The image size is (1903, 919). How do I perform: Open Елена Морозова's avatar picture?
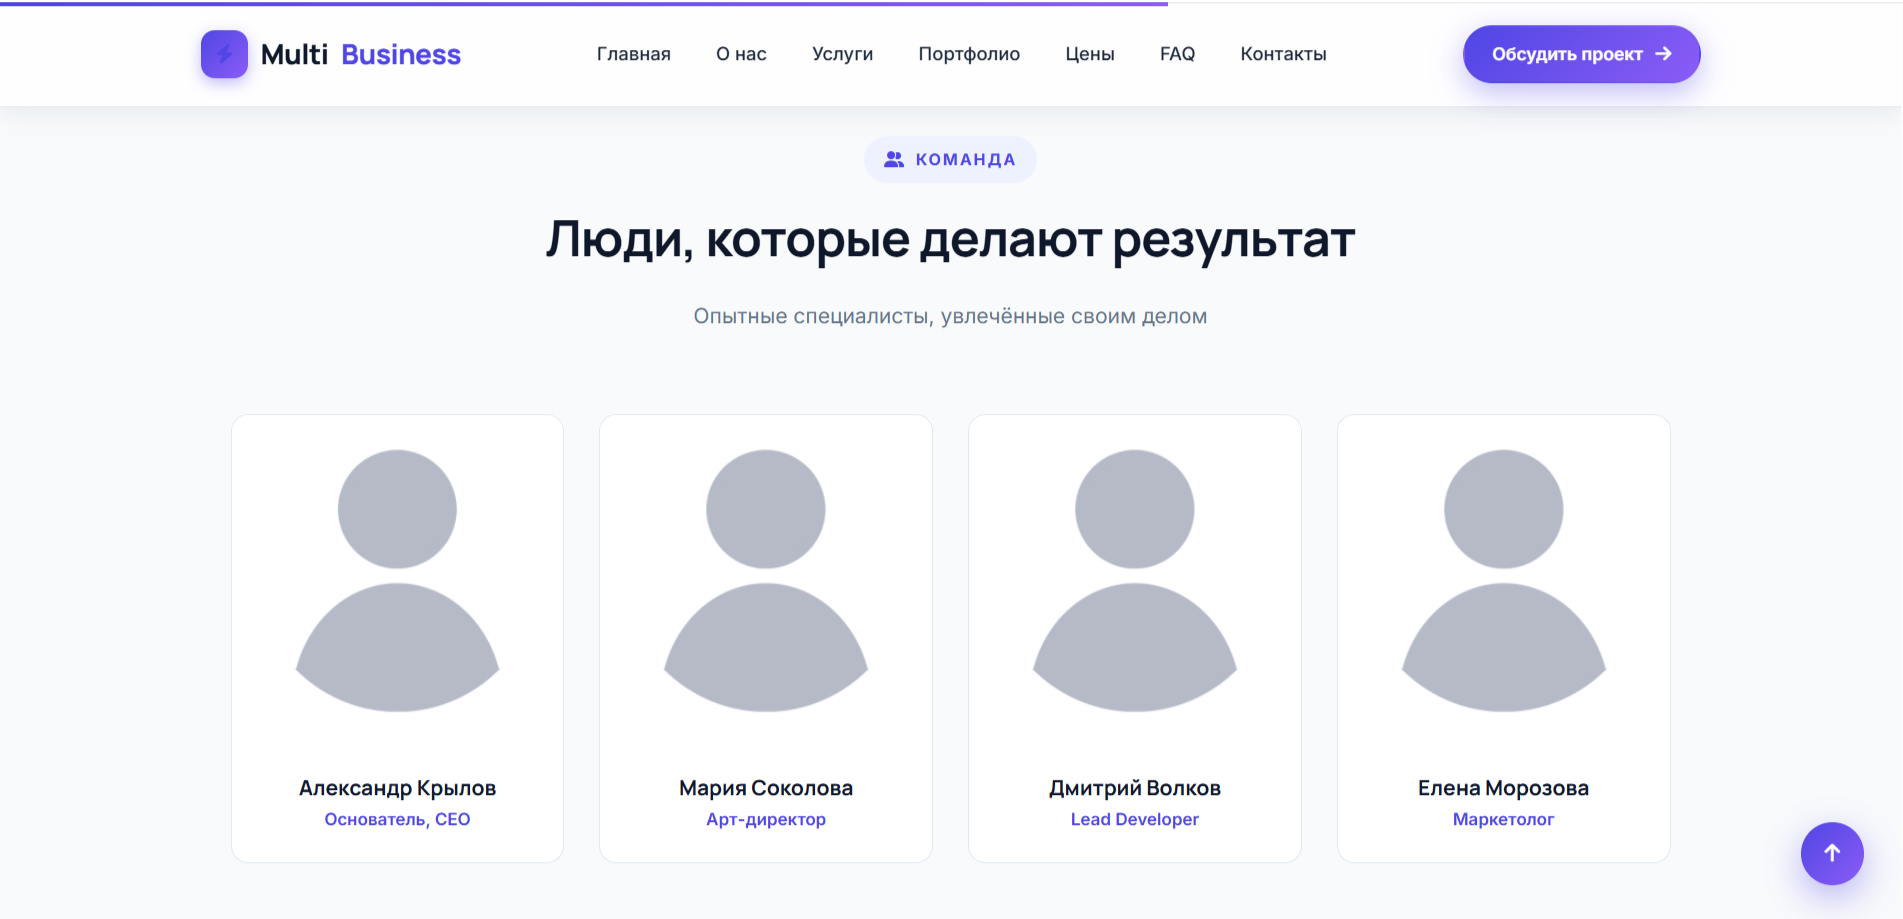1503,581
